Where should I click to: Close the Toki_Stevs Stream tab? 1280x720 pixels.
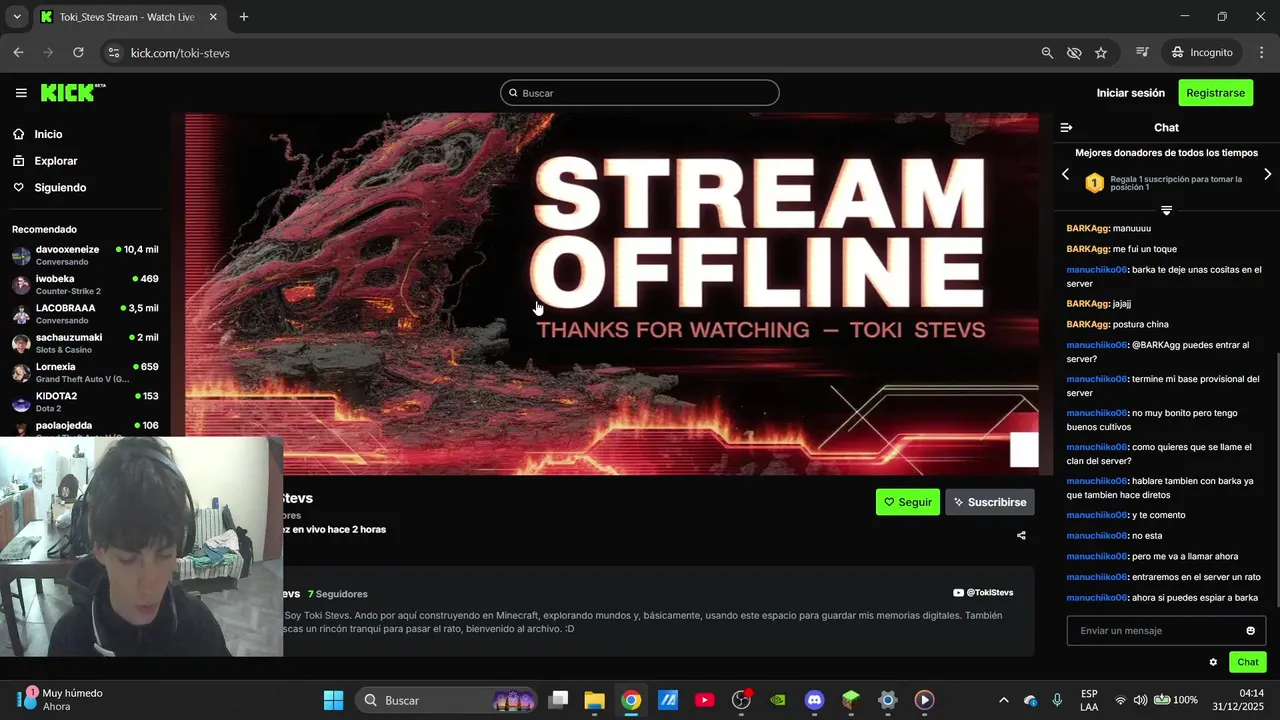[x=213, y=17]
